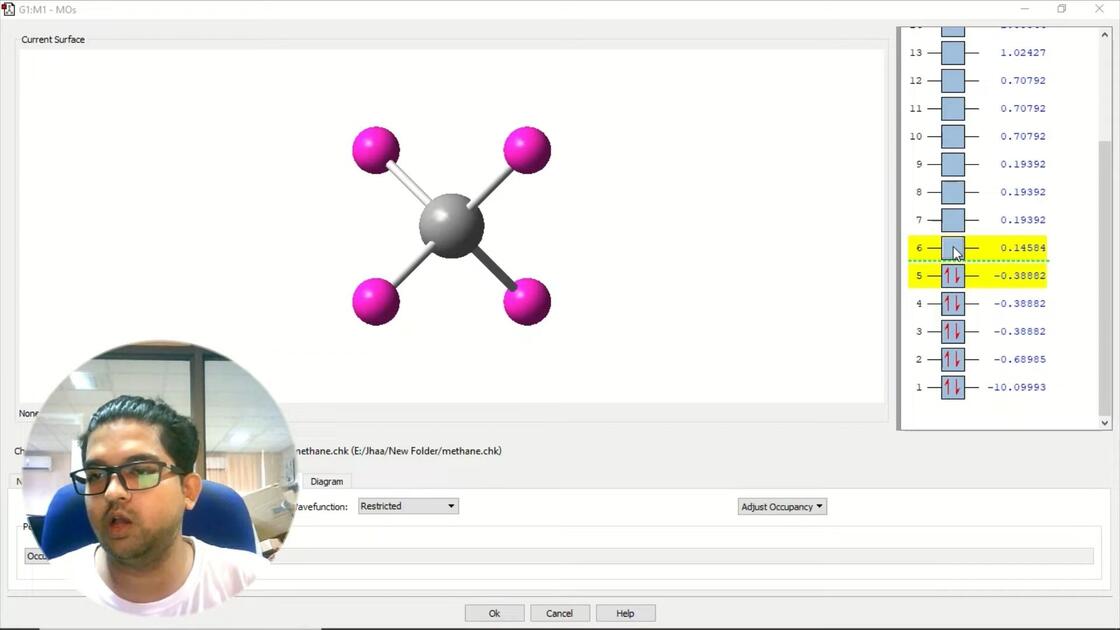Select LUMO orbital 6 square
This screenshot has height=630, width=1120.
coord(953,248)
